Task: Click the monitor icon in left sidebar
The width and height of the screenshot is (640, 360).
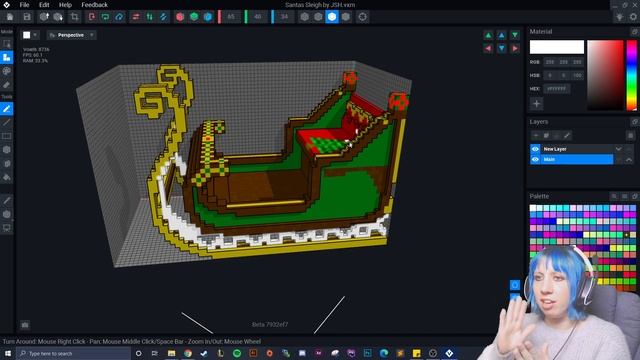Action: pos(7,228)
